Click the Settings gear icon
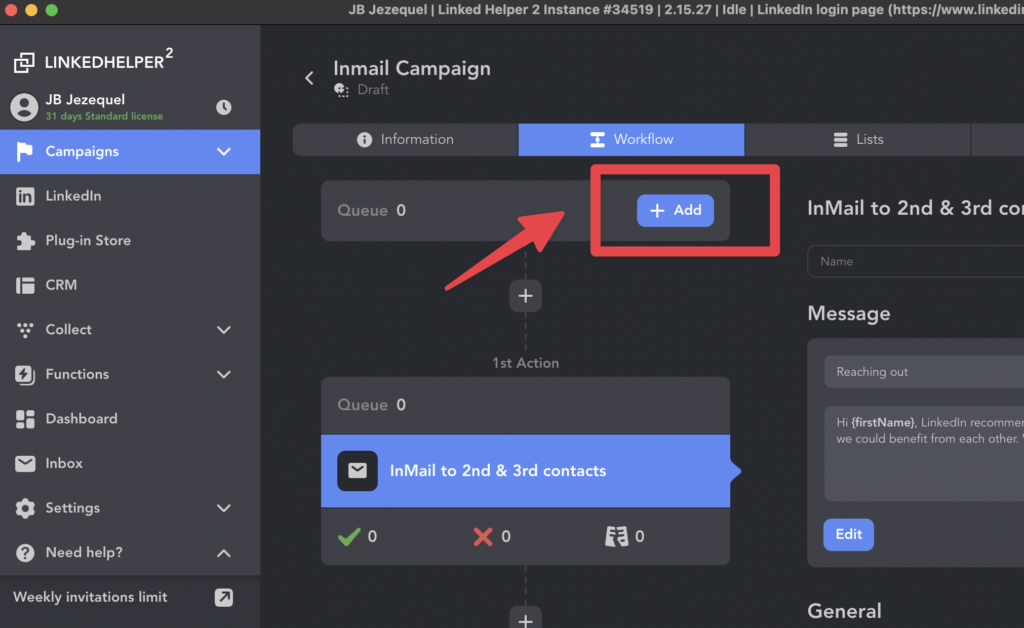 tap(25, 508)
